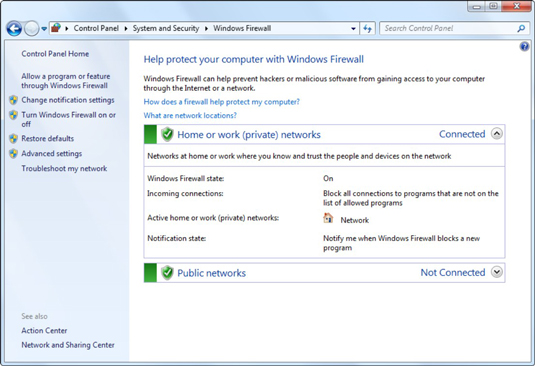Expand arrow after System and Security breadcrumb

[x=206, y=29]
